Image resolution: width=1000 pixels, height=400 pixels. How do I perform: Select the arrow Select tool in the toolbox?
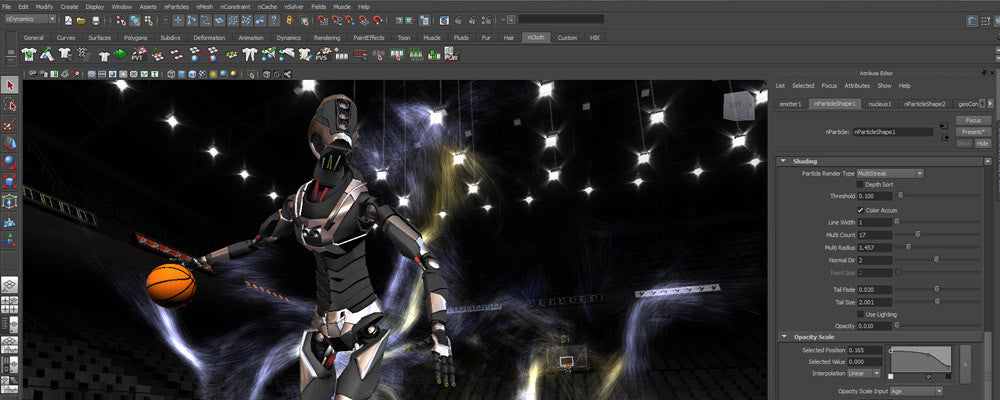point(11,86)
